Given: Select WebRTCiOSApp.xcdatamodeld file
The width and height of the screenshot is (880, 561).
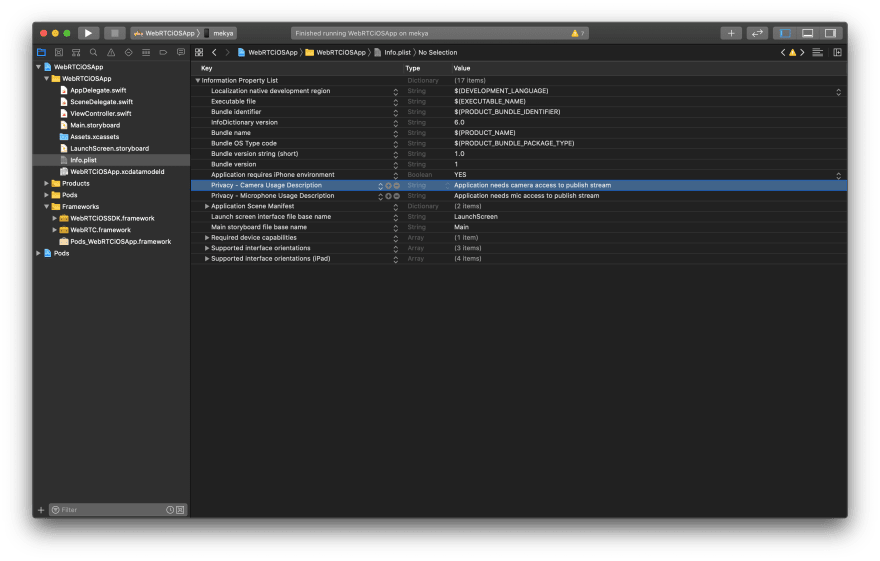Looking at the screenshot, I should [117, 172].
